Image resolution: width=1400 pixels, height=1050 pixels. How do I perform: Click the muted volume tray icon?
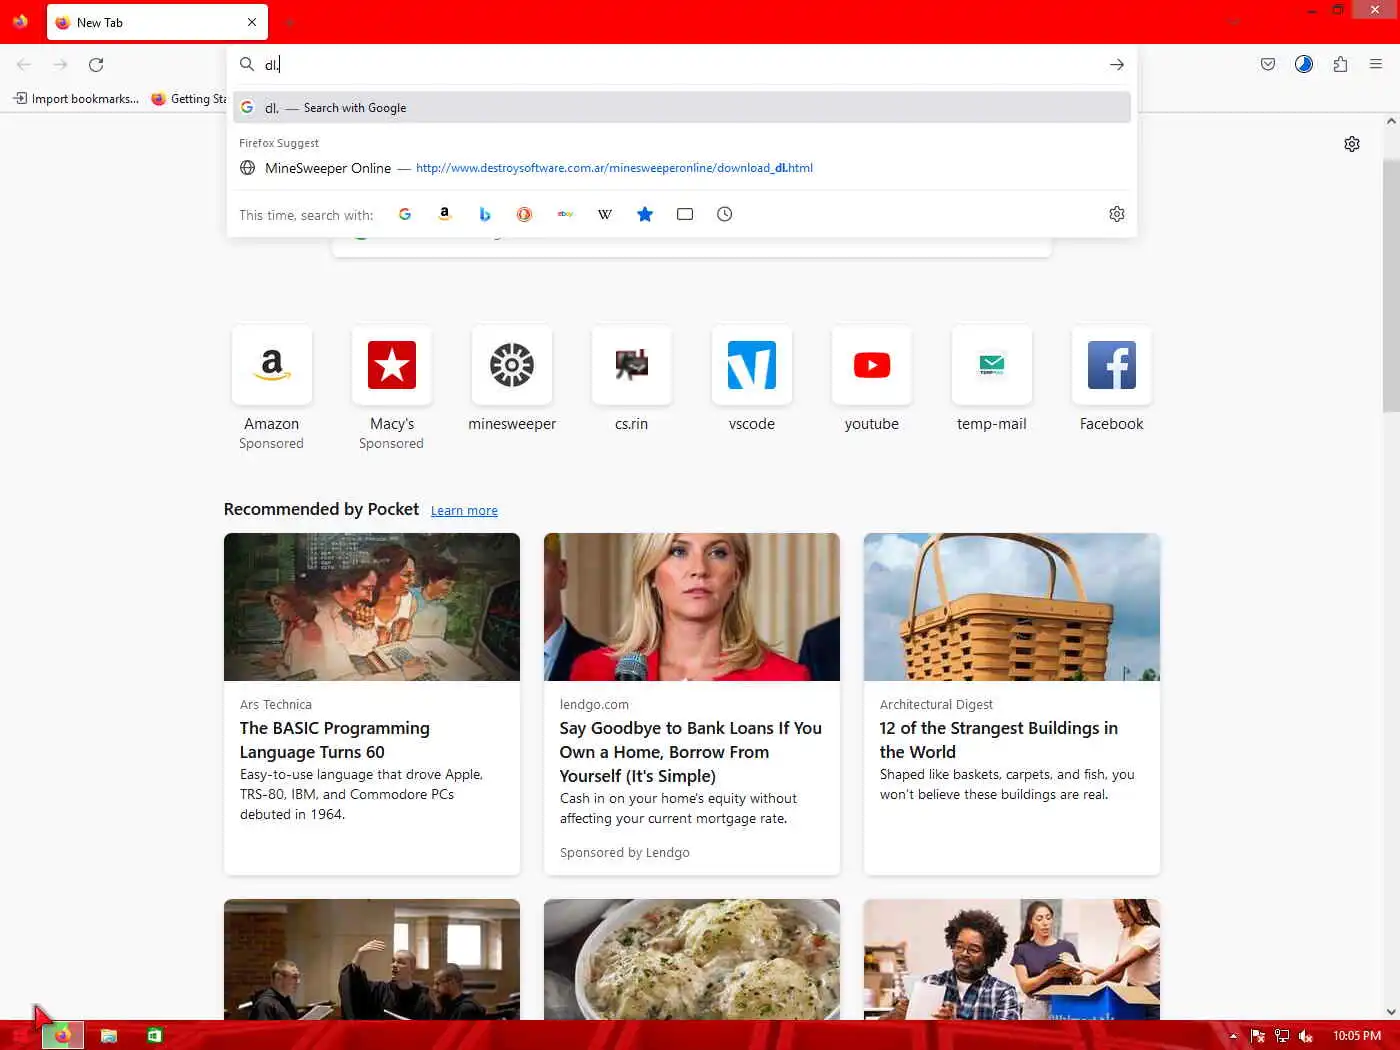click(1306, 1036)
